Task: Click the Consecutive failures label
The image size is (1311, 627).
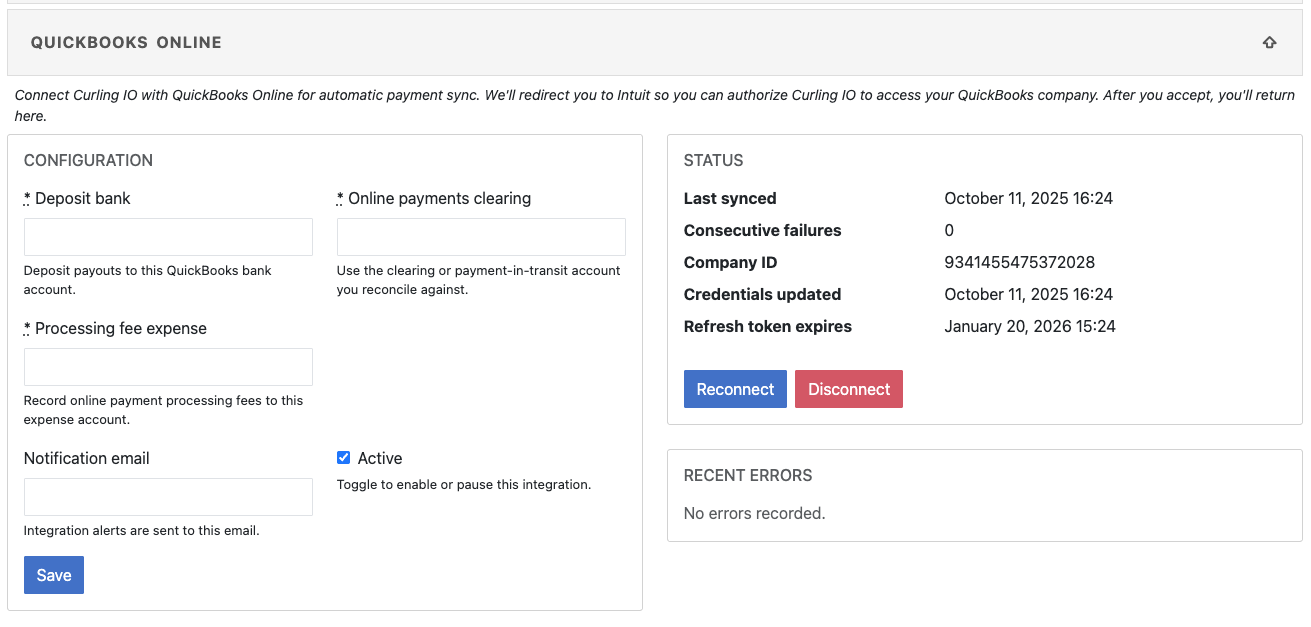Action: point(763,230)
